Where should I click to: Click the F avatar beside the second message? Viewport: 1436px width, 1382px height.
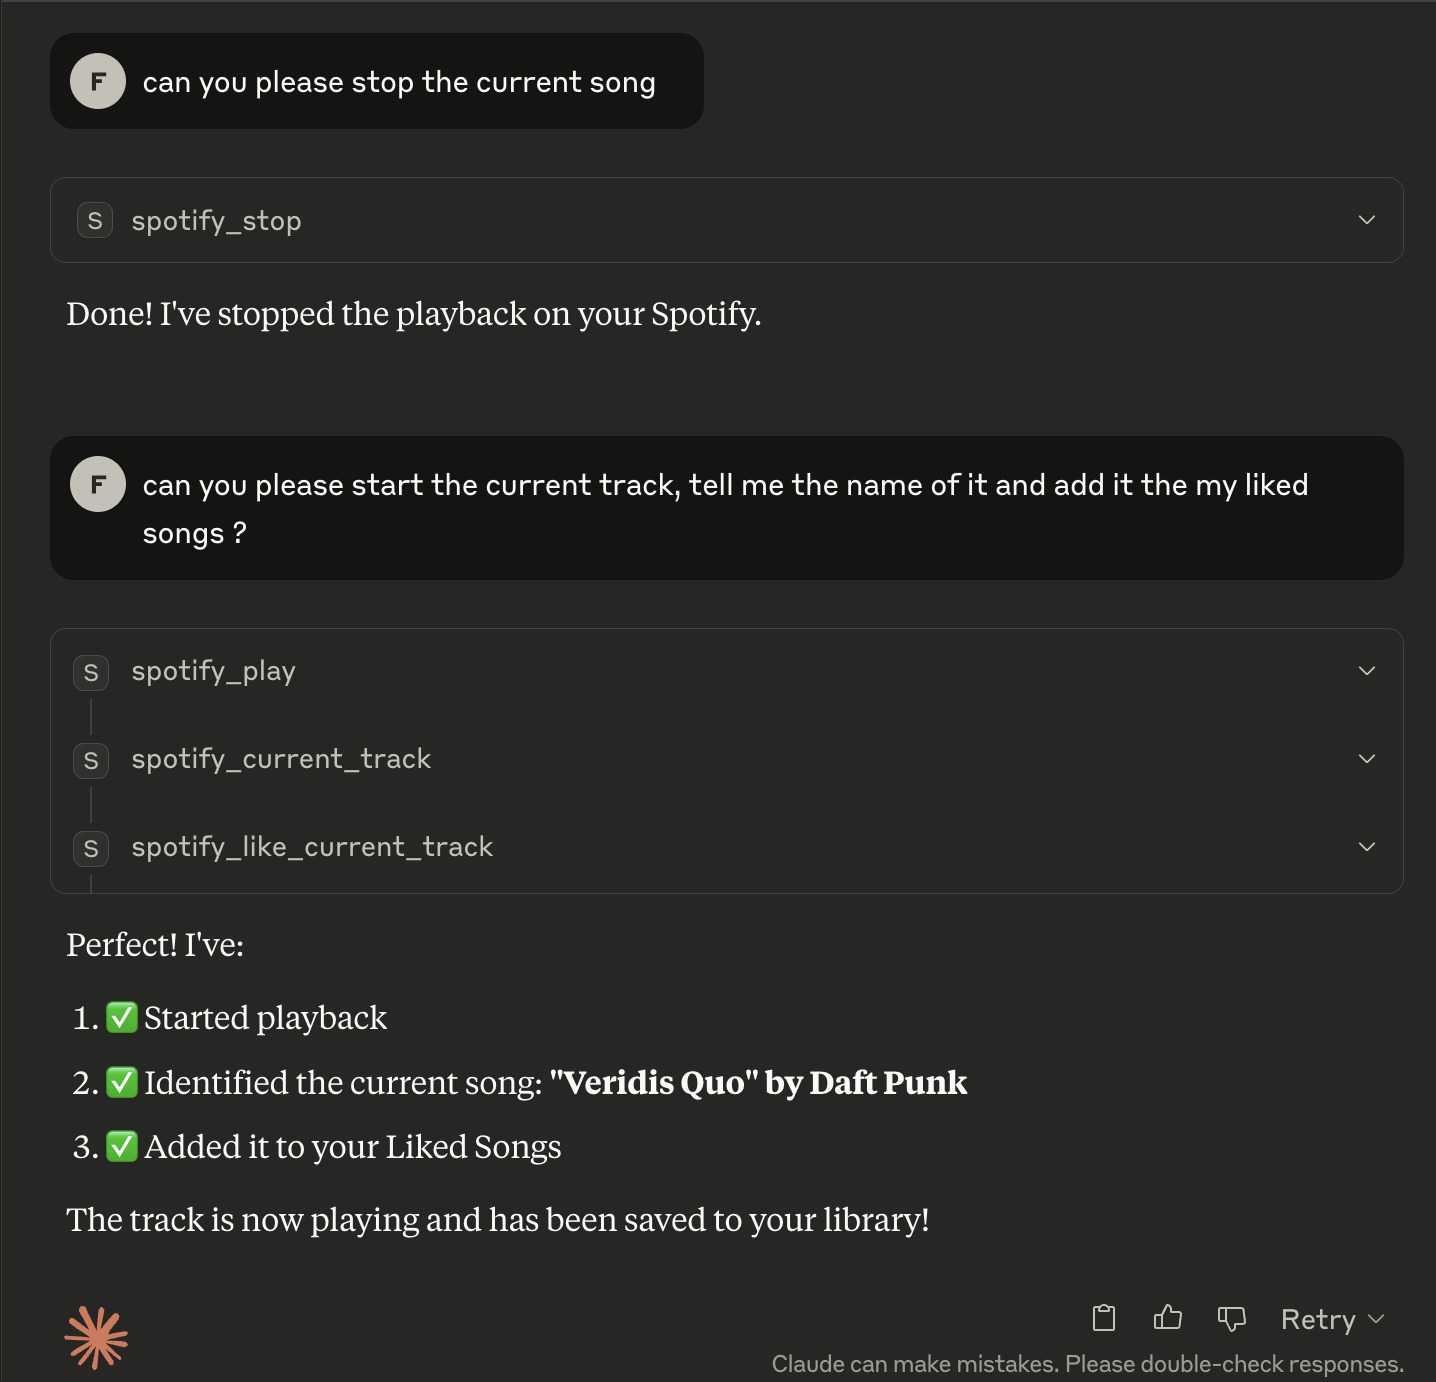coord(97,484)
